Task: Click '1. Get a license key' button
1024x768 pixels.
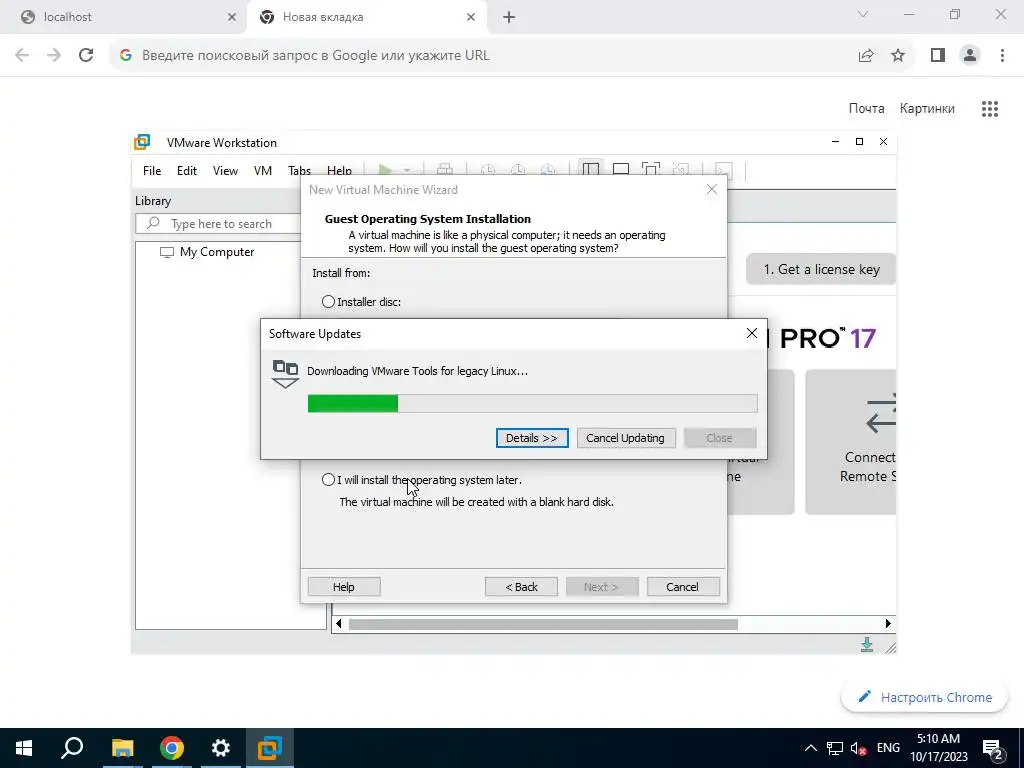Action: (821, 269)
